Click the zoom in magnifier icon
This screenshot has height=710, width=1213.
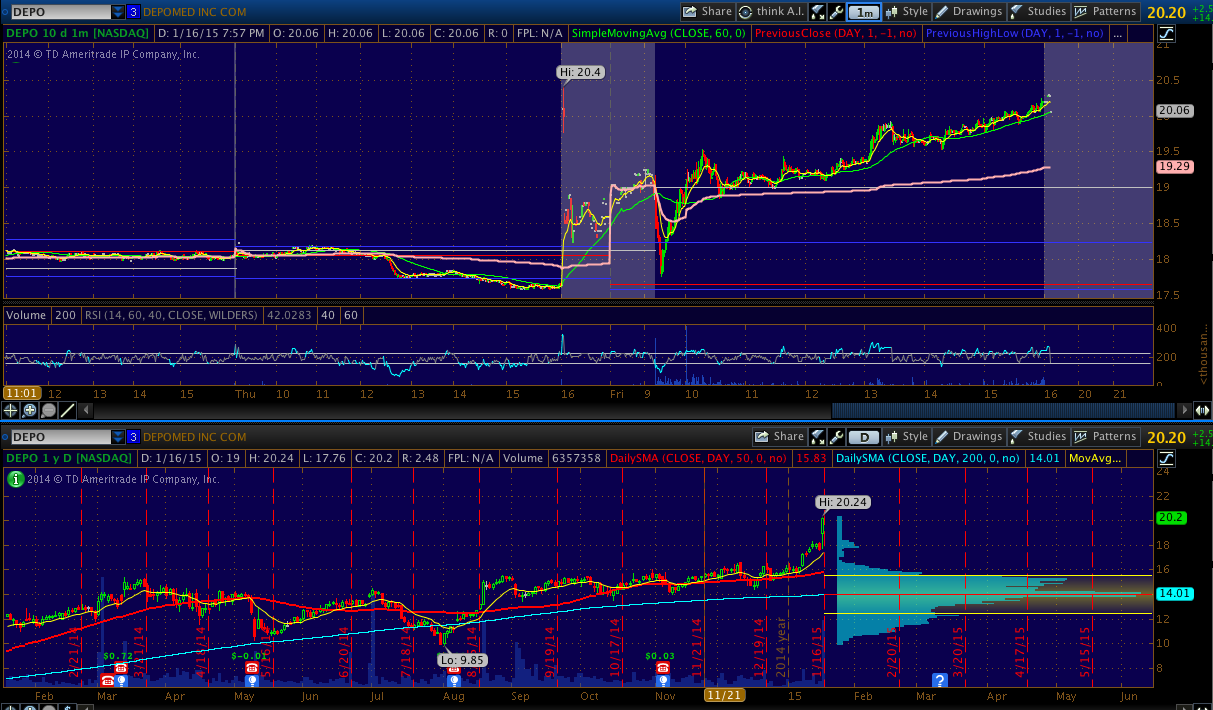pos(29,410)
